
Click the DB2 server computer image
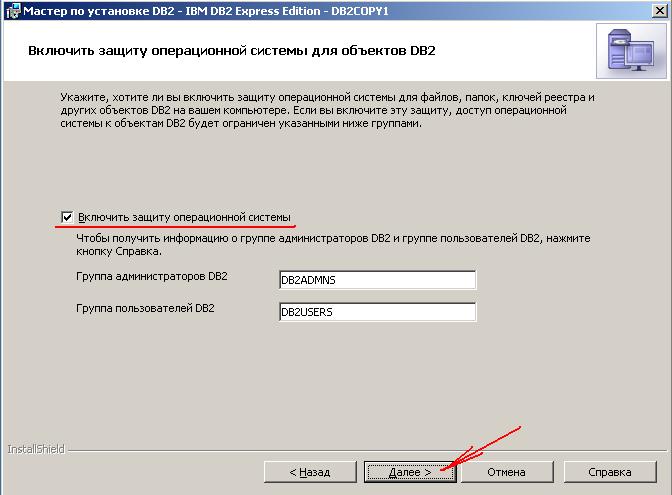pos(631,51)
